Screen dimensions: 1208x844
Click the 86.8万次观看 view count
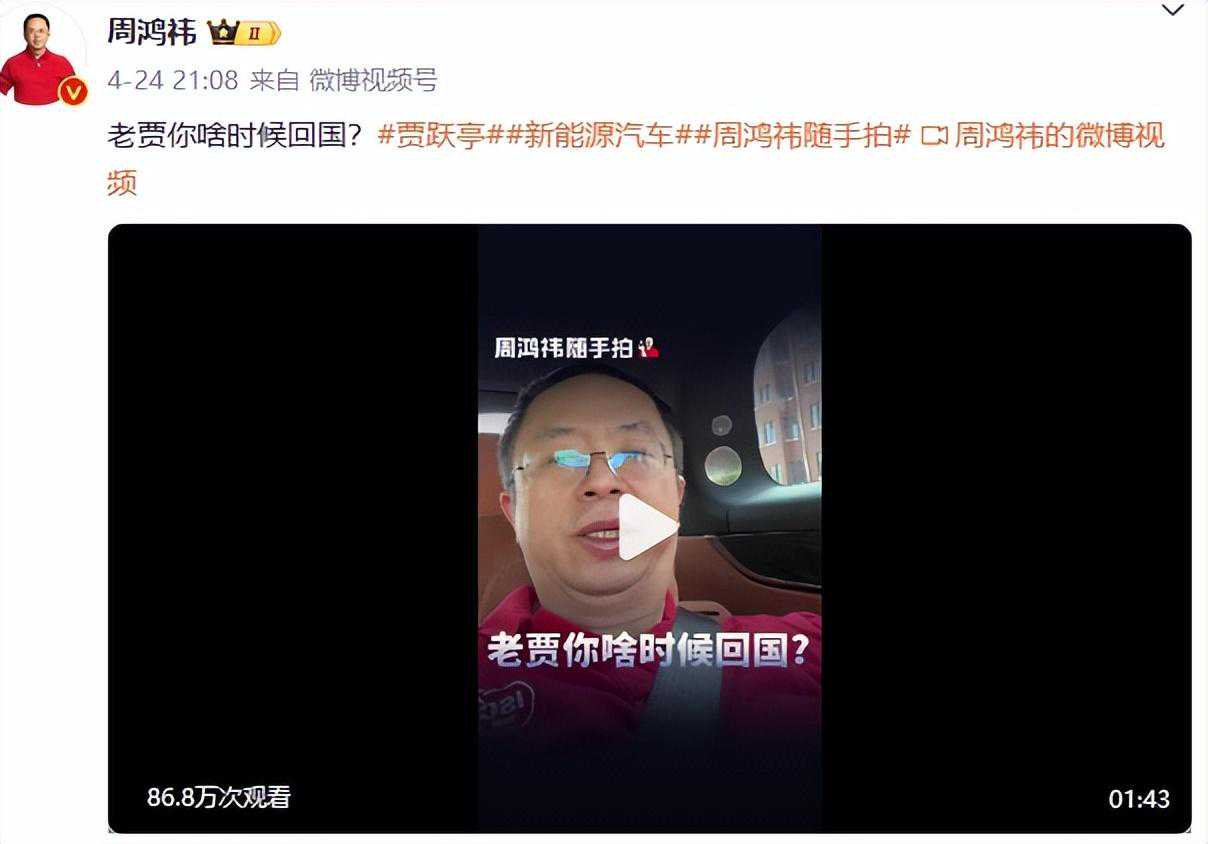pyautogui.click(x=219, y=797)
